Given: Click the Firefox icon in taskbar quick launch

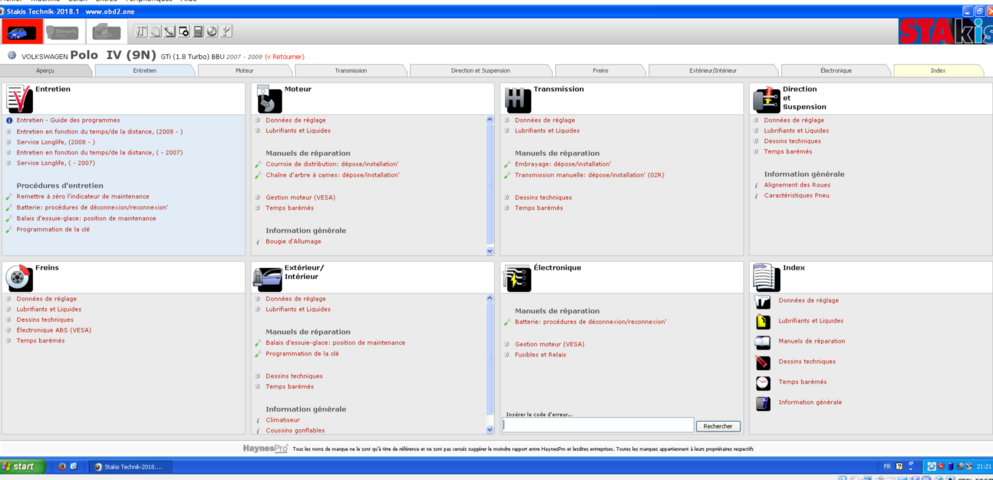Looking at the screenshot, I should click(x=62, y=467).
